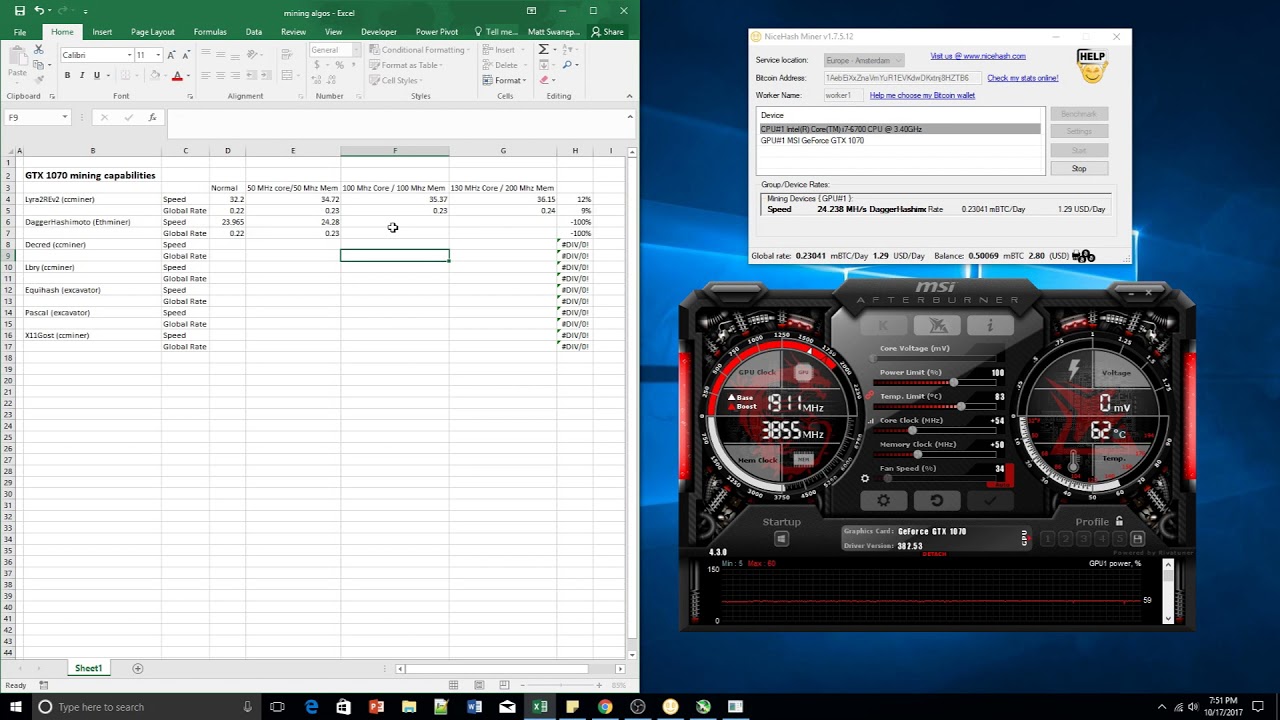Image resolution: width=1280 pixels, height=720 pixels.
Task: Open the font name Calibri dropdown
Action: (129, 55)
